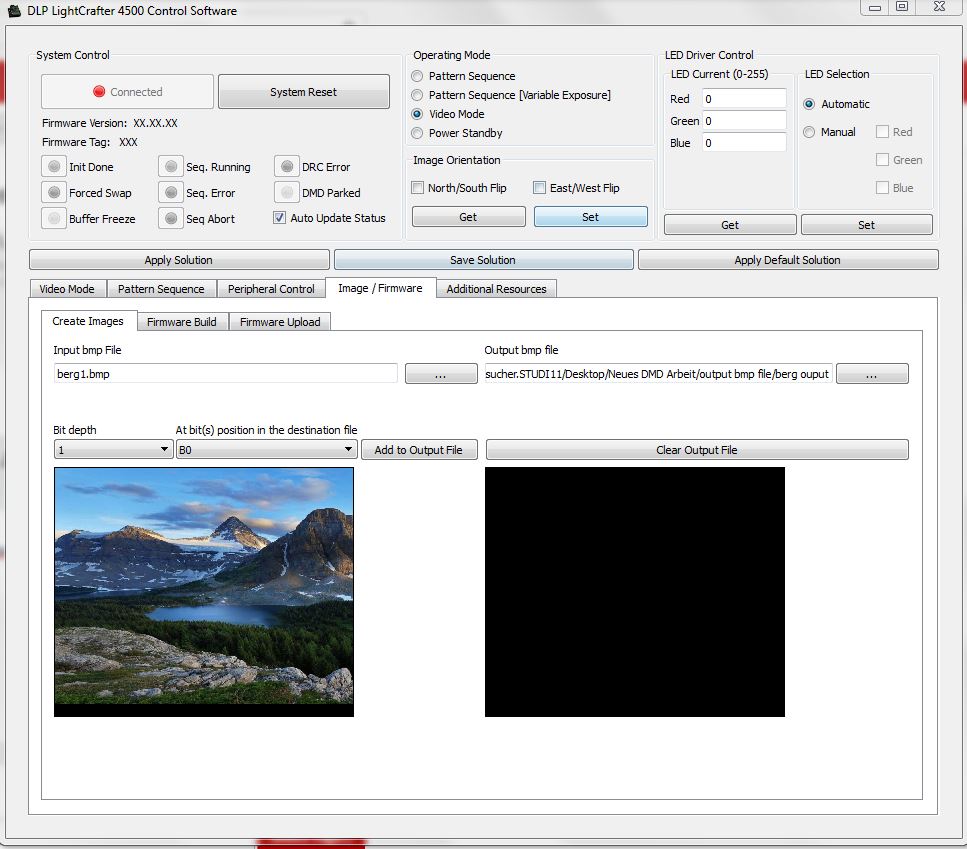Click Get under LED Driver Control

click(730, 225)
